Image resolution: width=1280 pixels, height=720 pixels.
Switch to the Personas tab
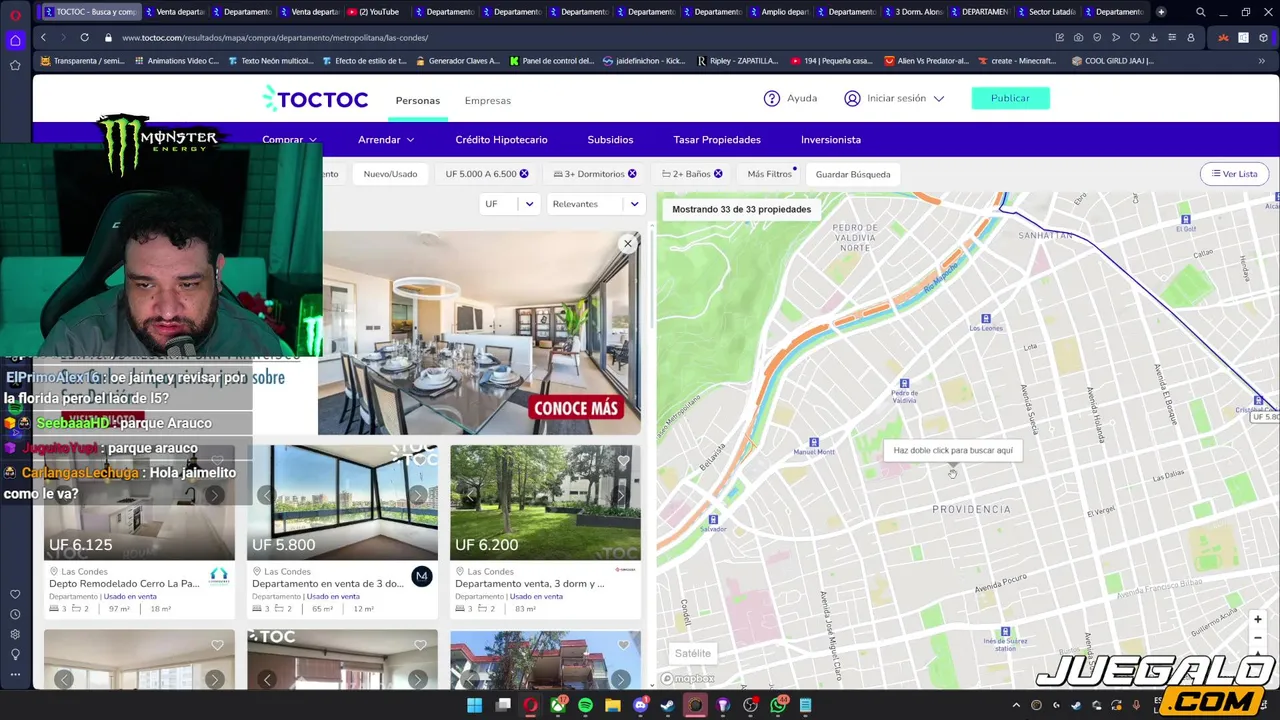click(x=418, y=100)
